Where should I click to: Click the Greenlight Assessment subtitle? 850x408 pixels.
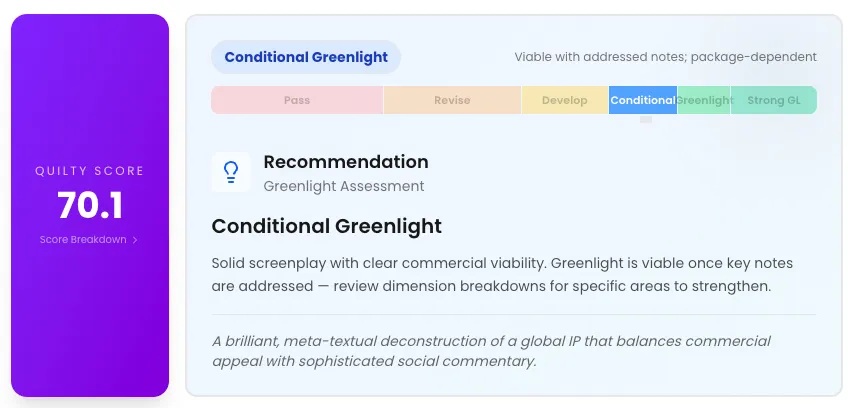point(344,186)
